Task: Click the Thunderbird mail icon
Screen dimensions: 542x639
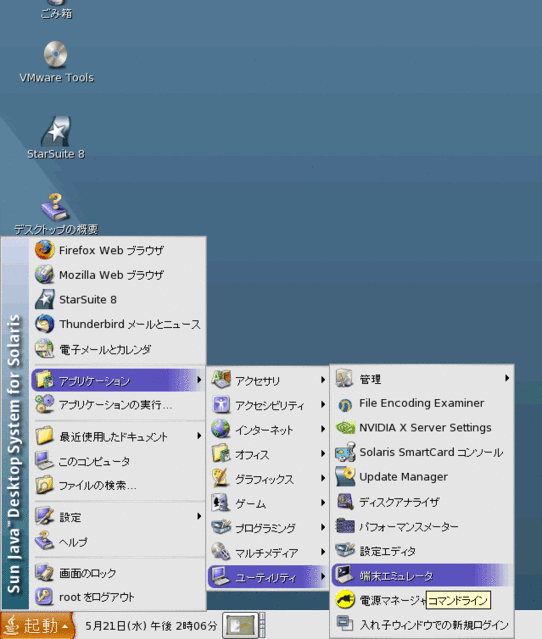Action: click(x=44, y=324)
